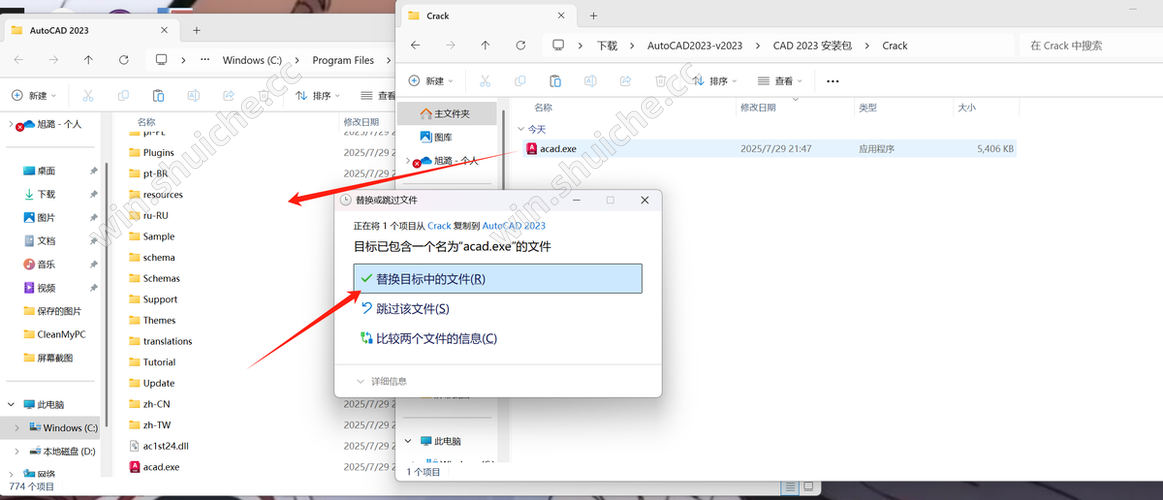This screenshot has width=1163, height=500.
Task: Expand the details section in the dialog
Action: pos(383,381)
